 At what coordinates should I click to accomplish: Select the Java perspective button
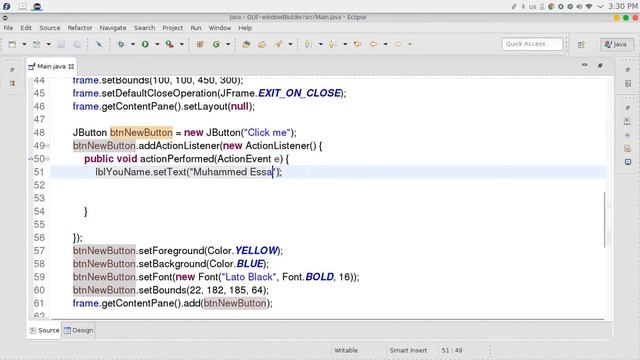tap(617, 44)
